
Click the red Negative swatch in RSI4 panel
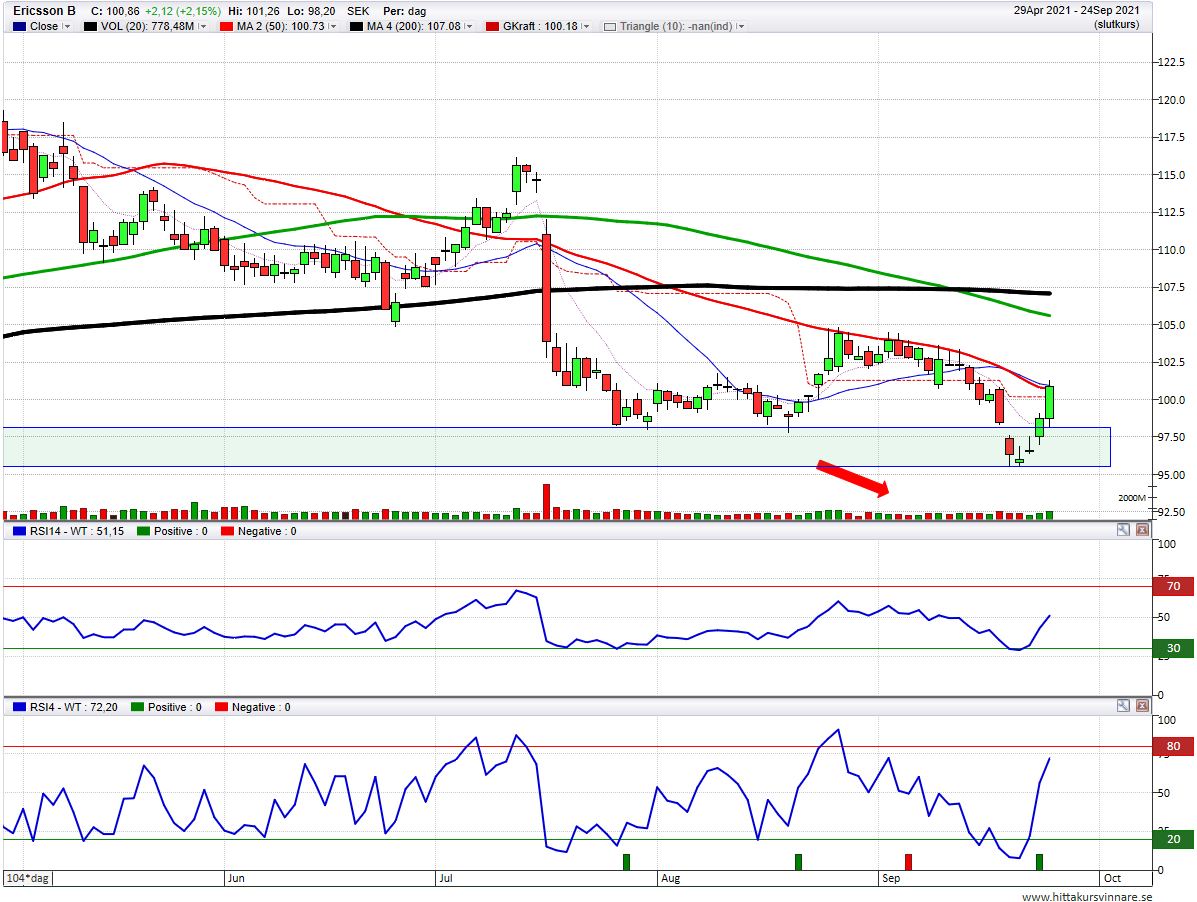point(221,707)
